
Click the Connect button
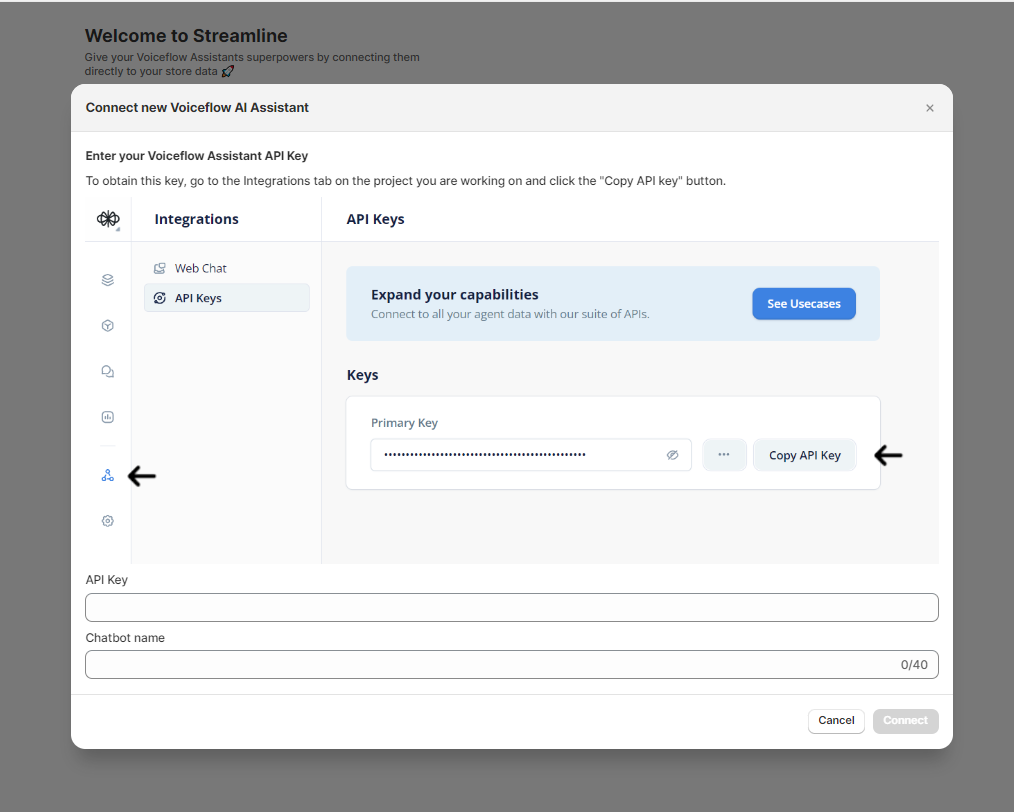point(905,721)
